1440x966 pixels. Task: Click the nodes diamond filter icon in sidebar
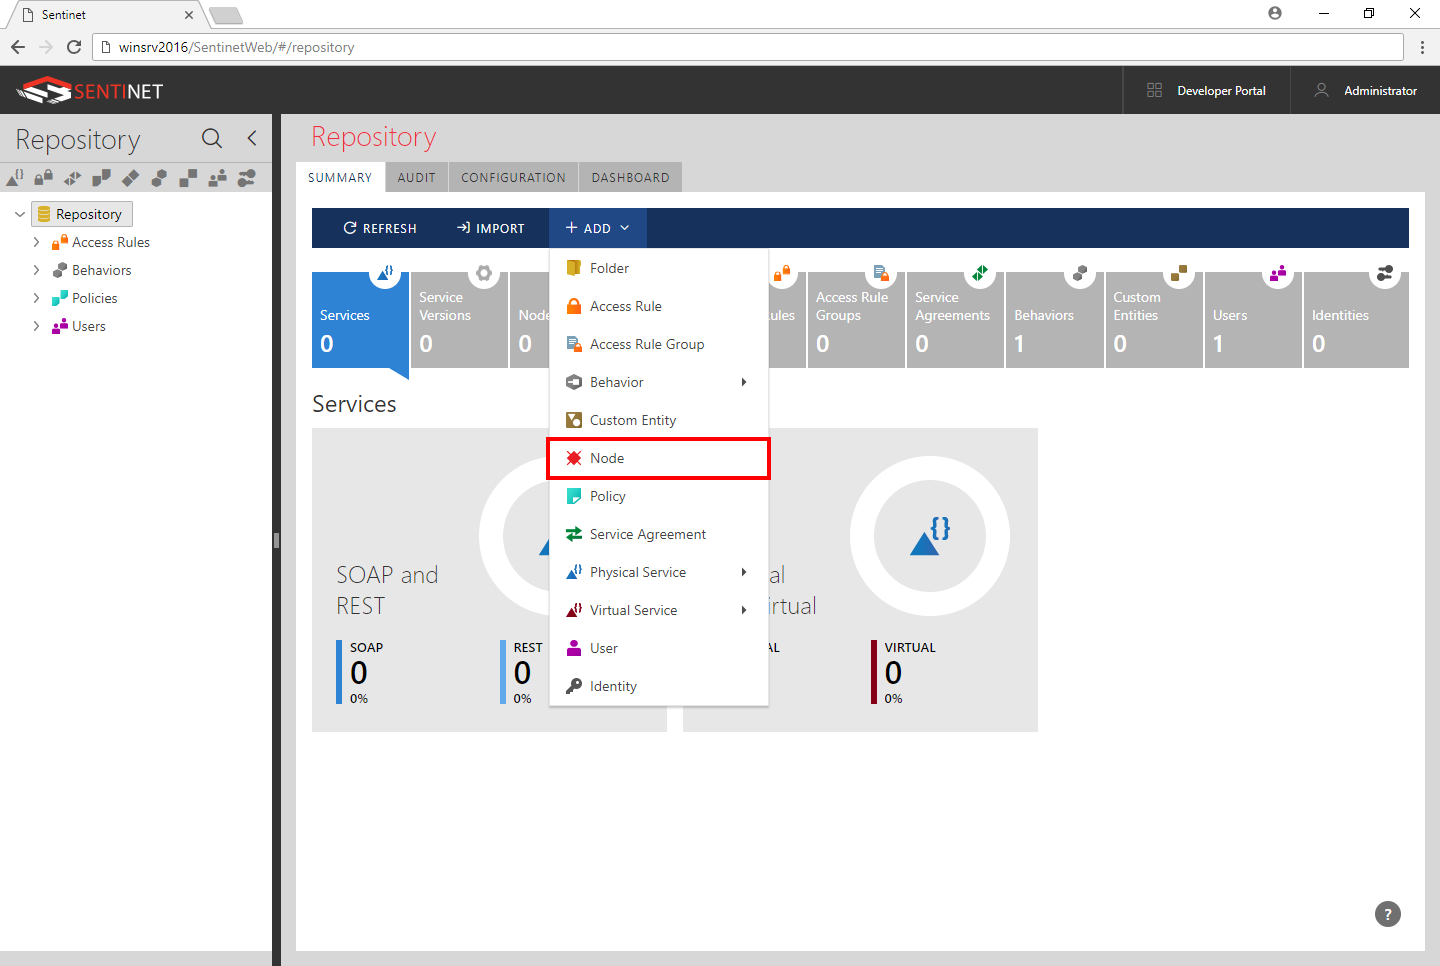click(130, 178)
